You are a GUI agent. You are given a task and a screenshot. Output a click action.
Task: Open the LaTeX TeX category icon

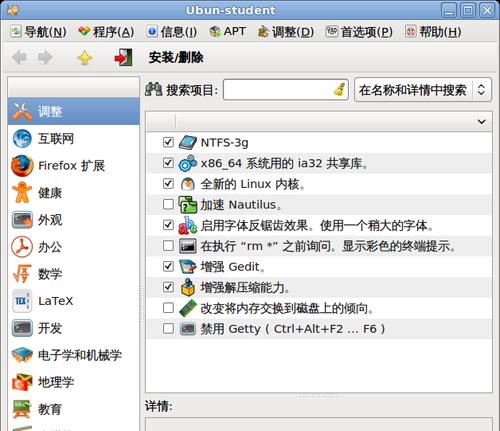click(x=22, y=301)
